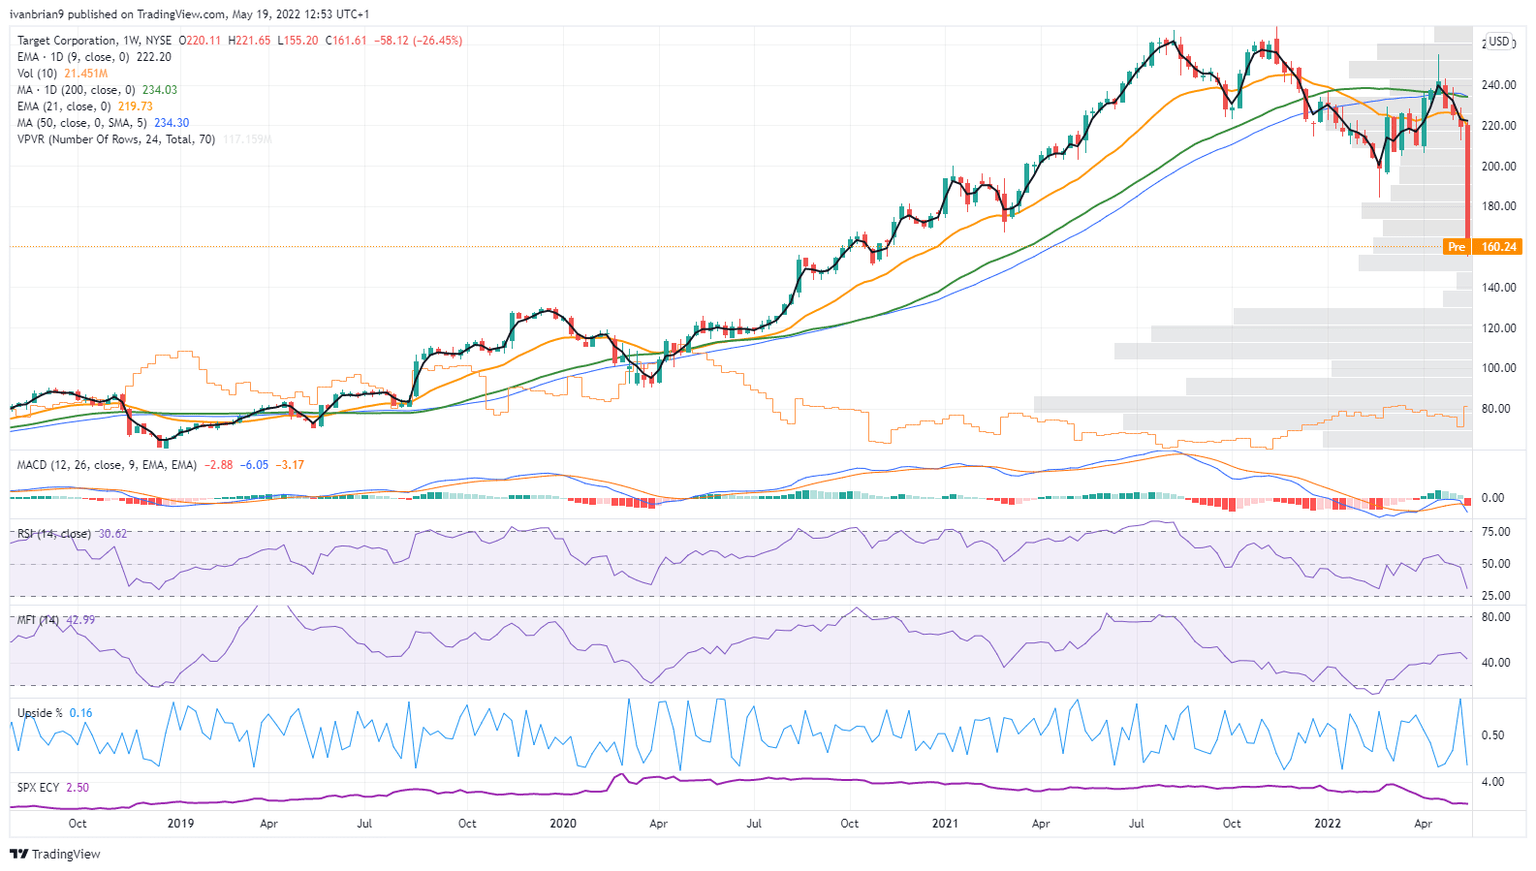Click the Upside % pane label
The width and height of the screenshot is (1536, 871).
40,713
